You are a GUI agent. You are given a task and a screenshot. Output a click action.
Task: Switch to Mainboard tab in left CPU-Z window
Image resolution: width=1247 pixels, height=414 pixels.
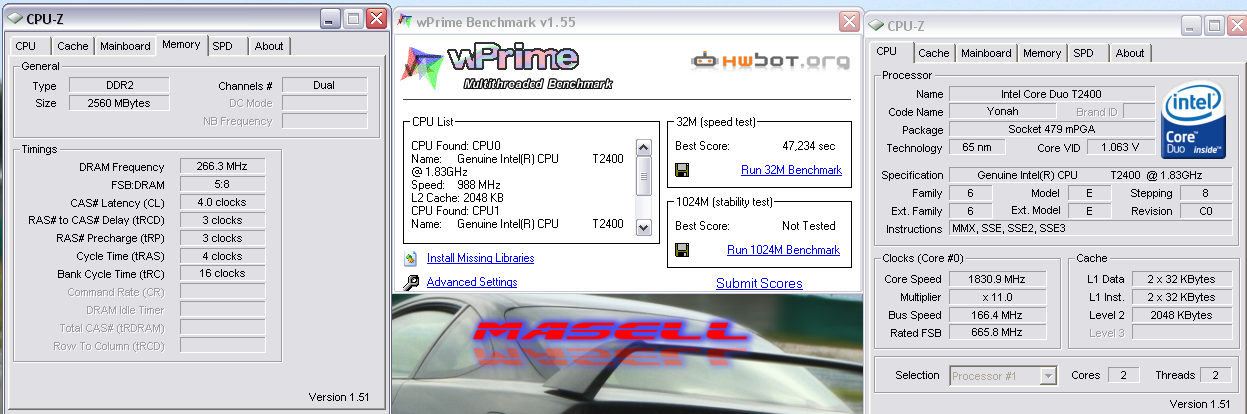click(125, 46)
